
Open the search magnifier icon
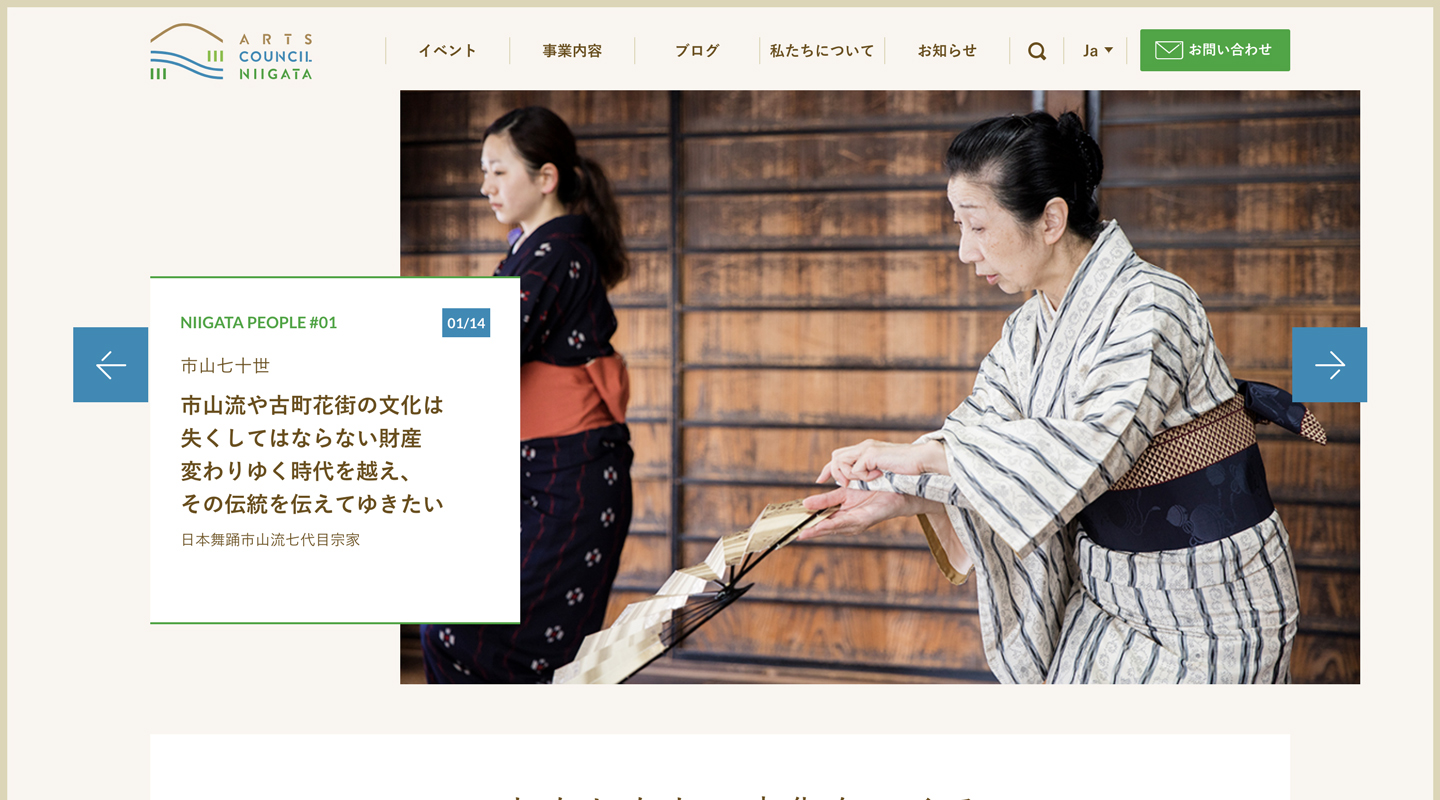click(1037, 51)
